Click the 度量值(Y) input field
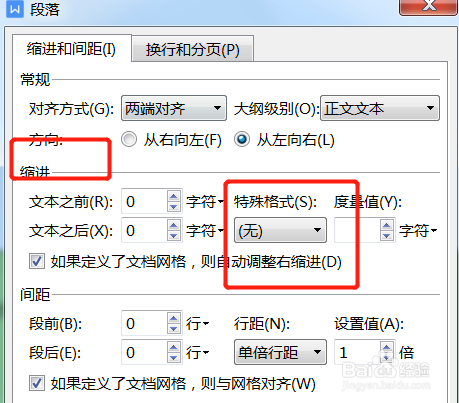 [x=357, y=230]
